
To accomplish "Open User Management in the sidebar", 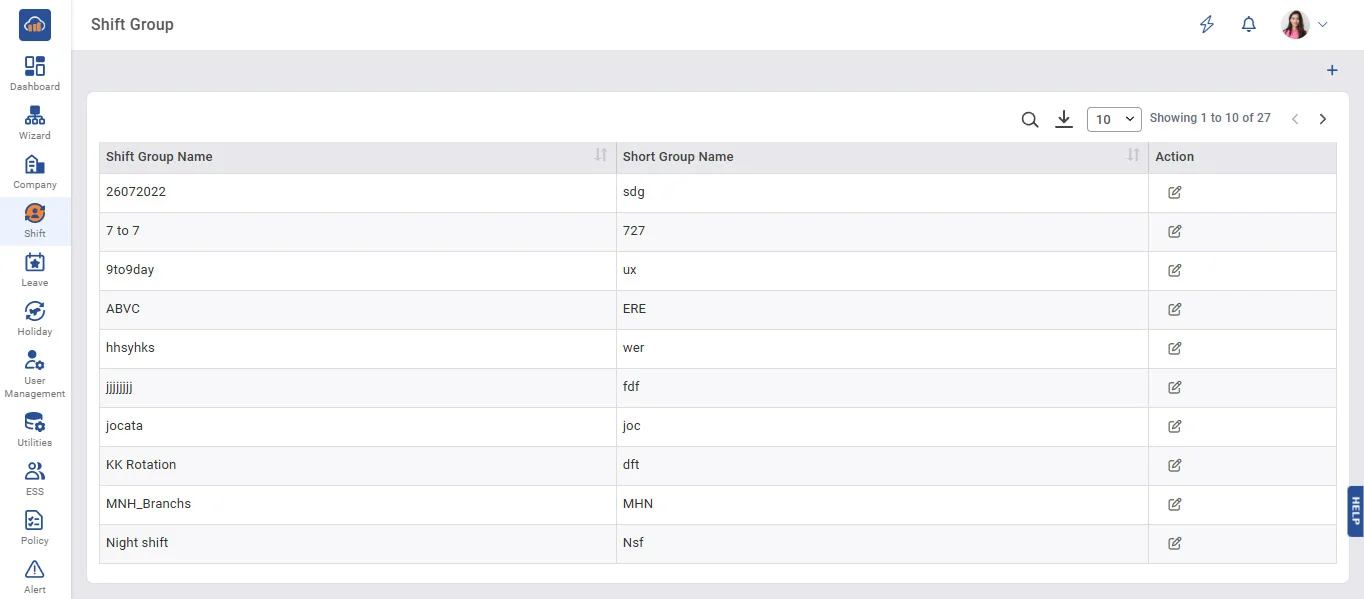I will pos(35,374).
